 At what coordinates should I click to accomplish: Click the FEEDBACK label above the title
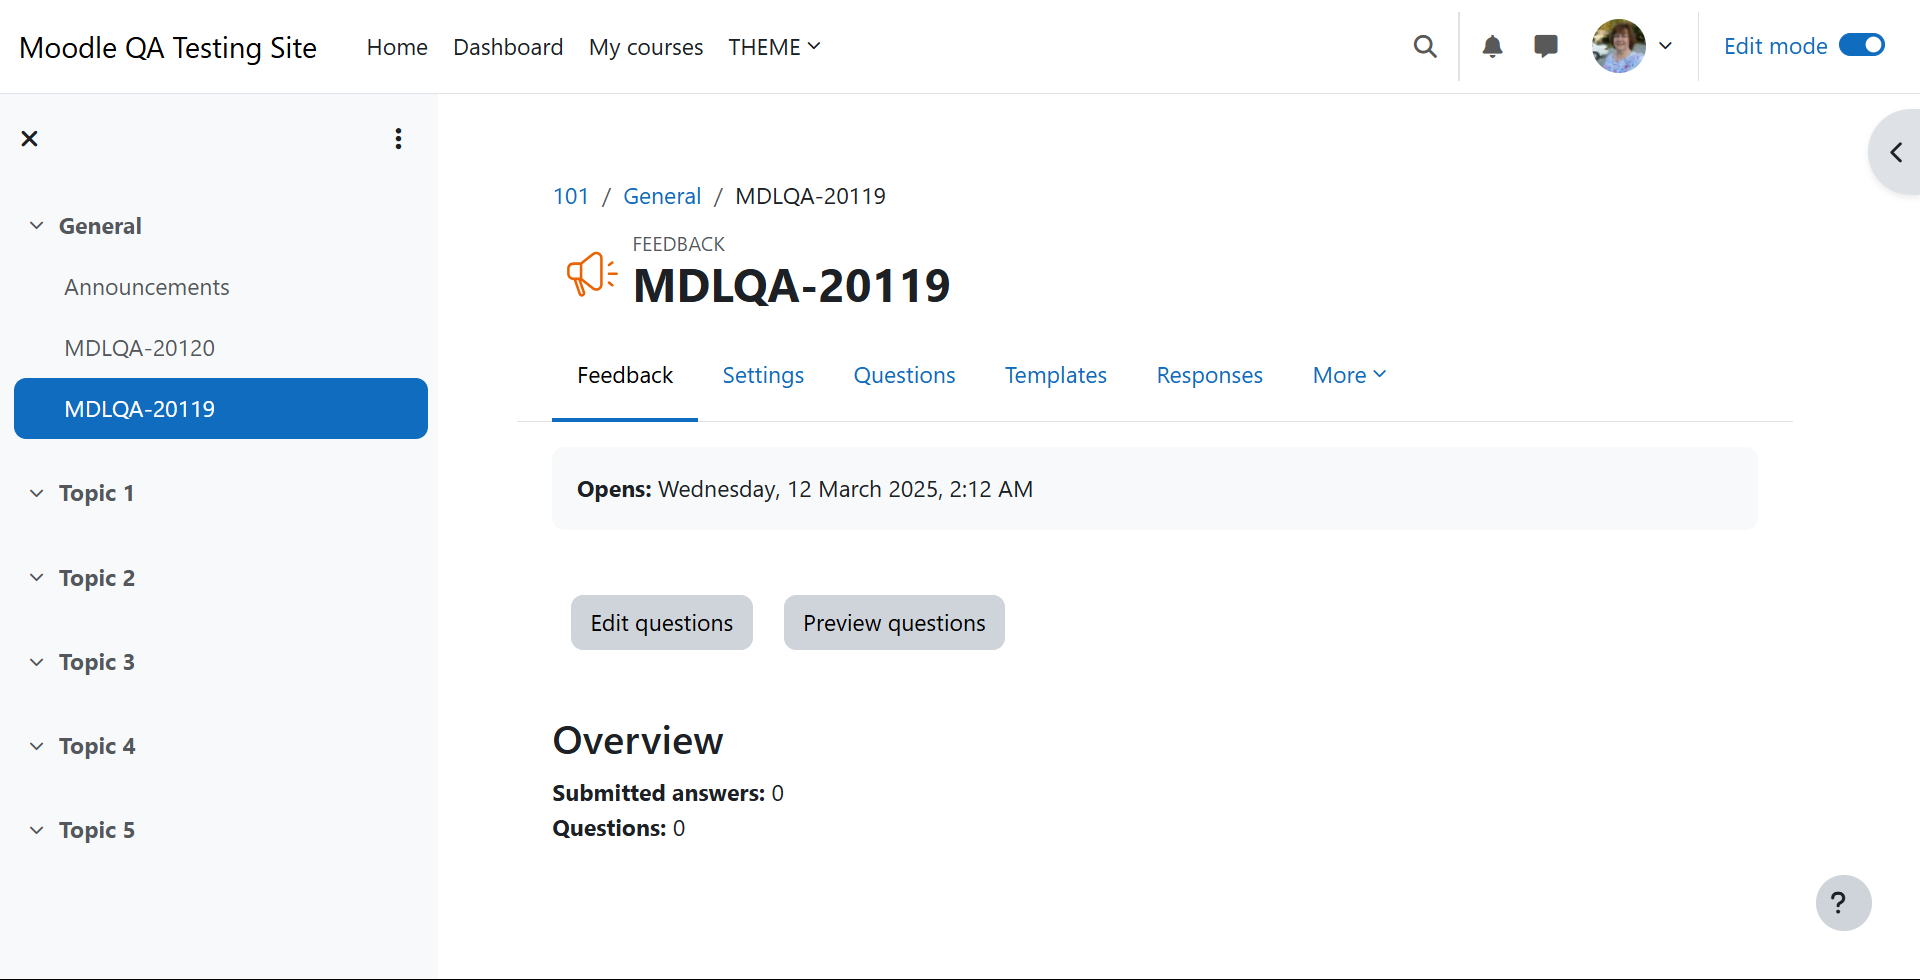tap(678, 244)
